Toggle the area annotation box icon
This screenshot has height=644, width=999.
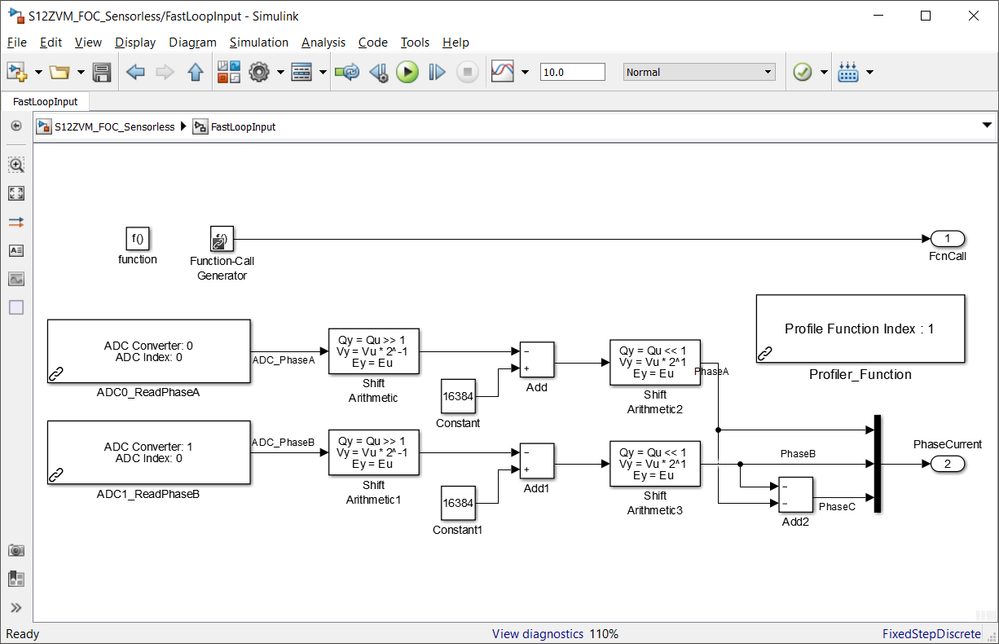[x=16, y=308]
